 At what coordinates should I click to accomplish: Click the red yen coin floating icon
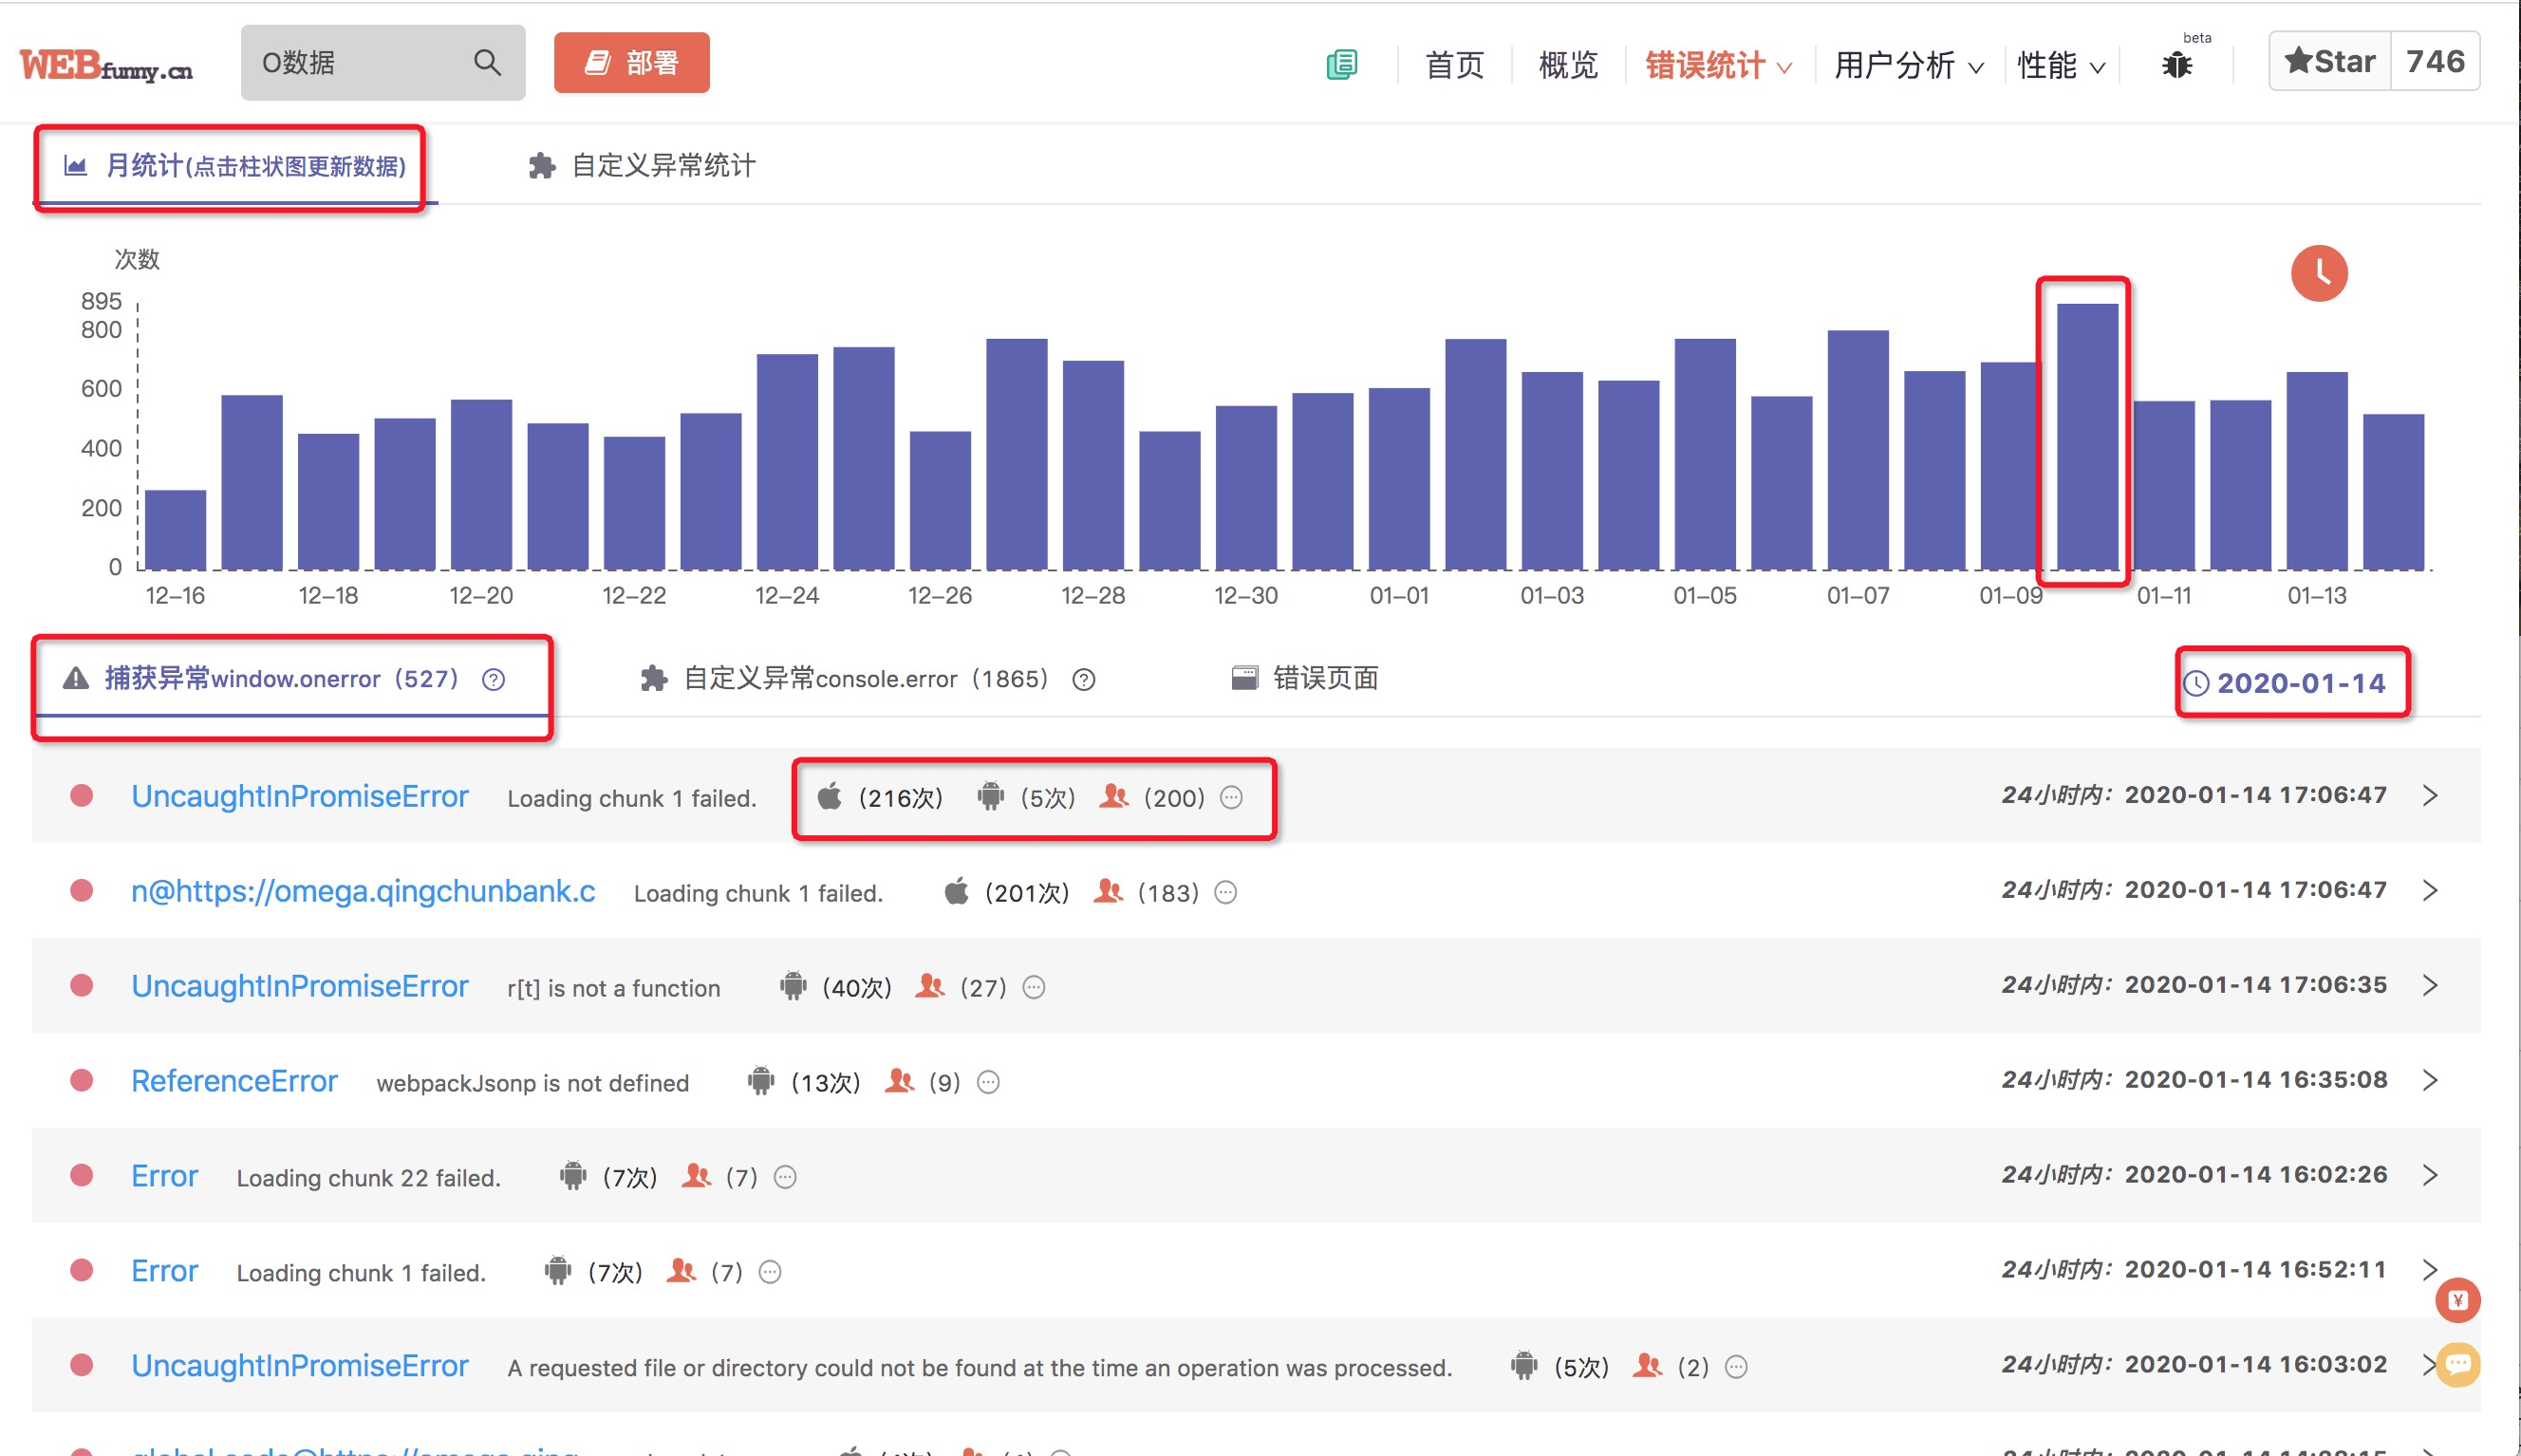pyautogui.click(x=2457, y=1300)
